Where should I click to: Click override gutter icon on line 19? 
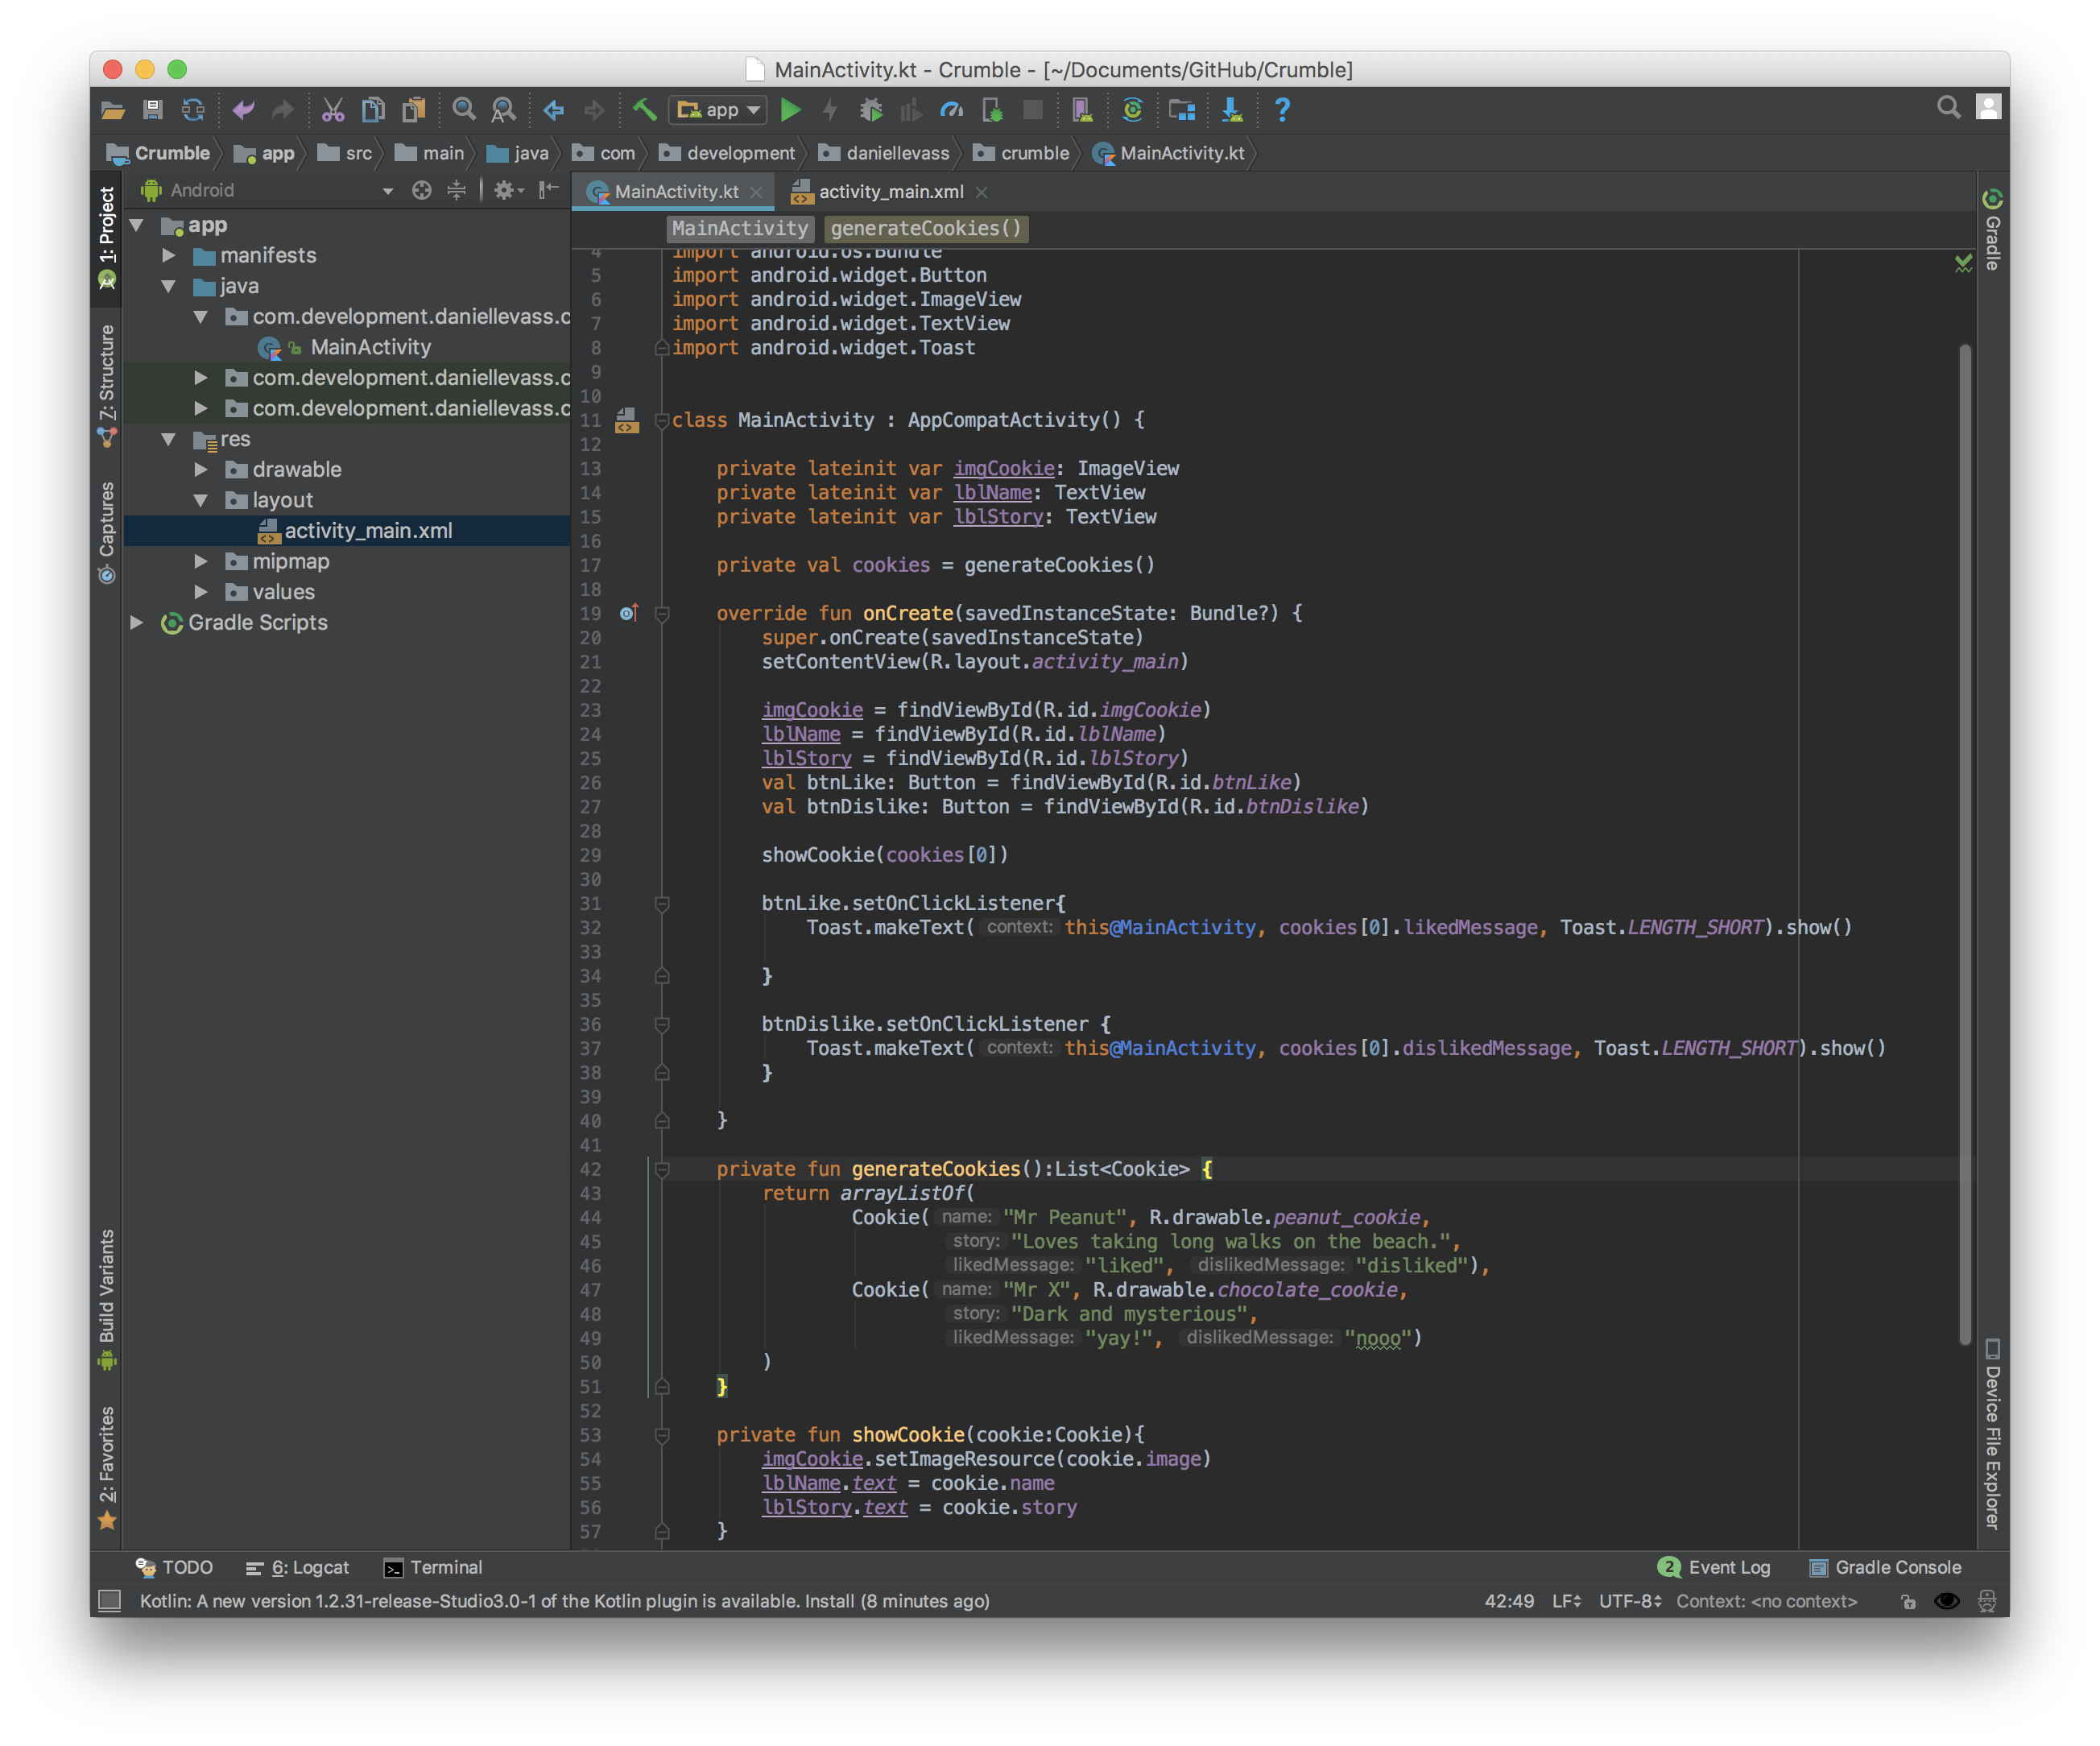(628, 613)
